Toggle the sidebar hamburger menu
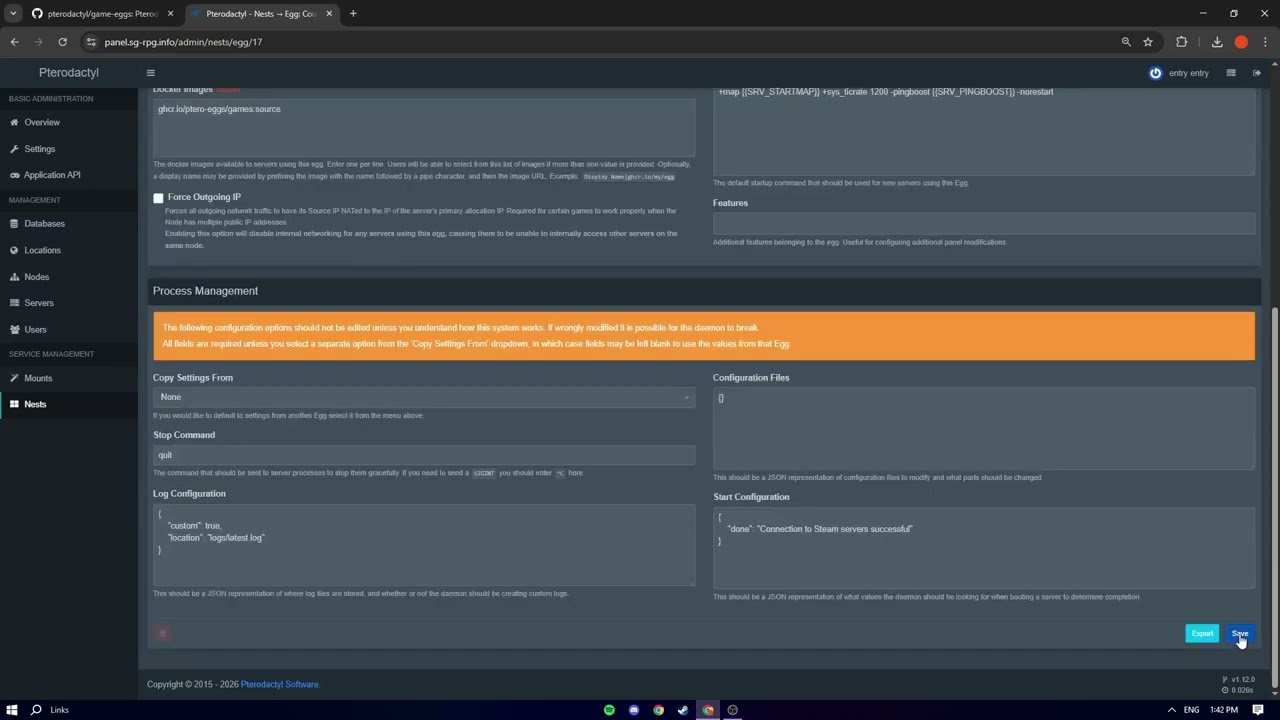 point(151,73)
